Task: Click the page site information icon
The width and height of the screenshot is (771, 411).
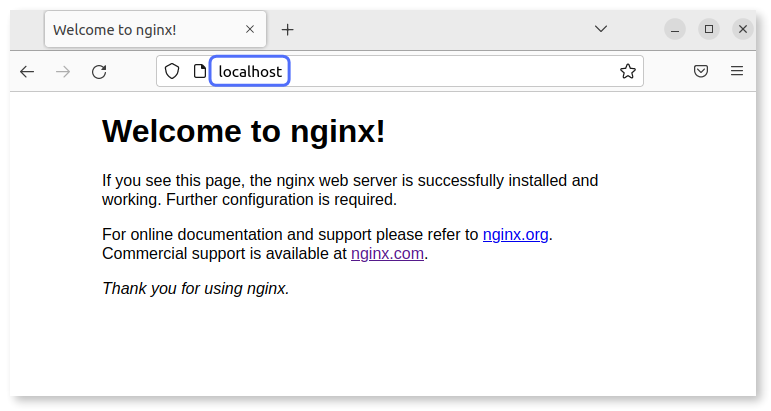Action: 200,71
